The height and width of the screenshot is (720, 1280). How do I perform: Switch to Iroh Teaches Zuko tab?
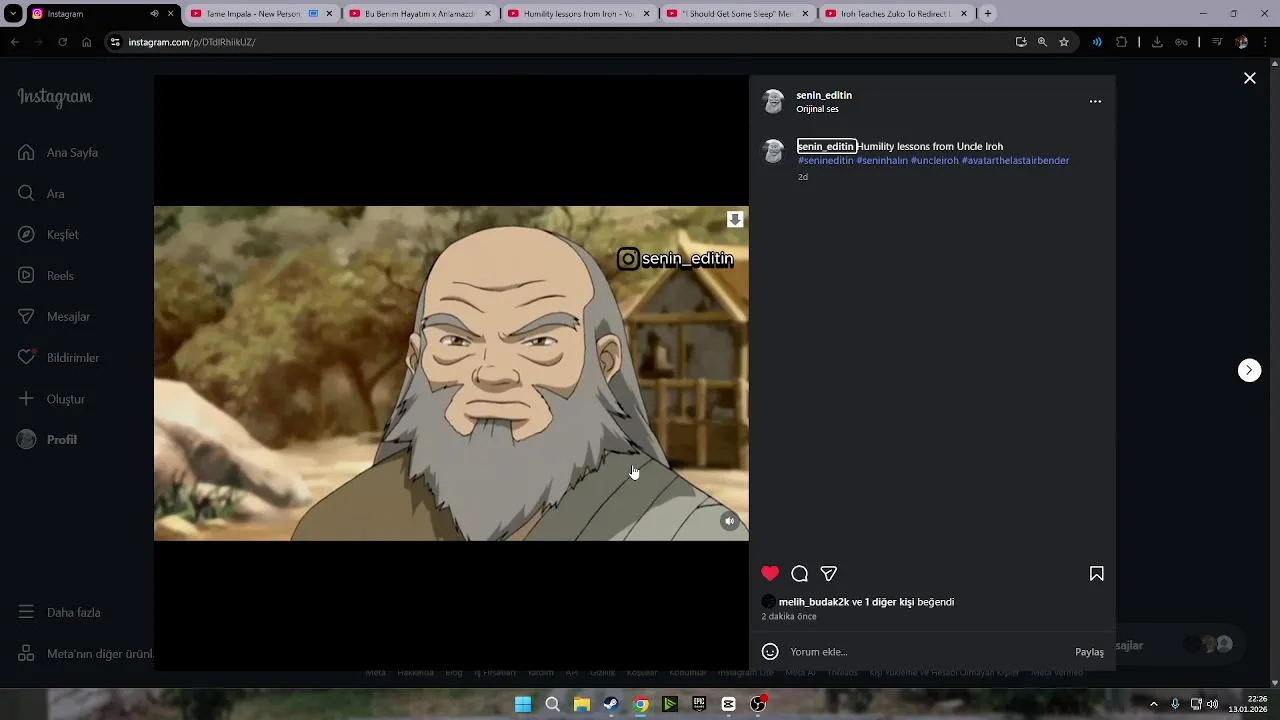[x=896, y=14]
